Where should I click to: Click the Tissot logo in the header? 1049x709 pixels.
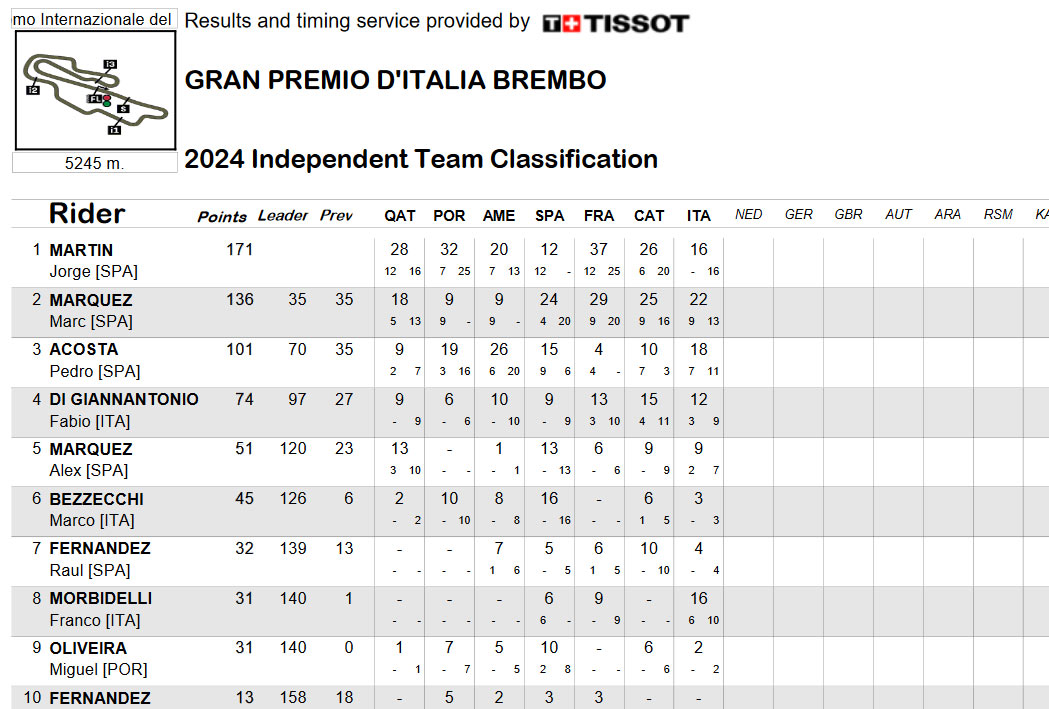coord(615,24)
